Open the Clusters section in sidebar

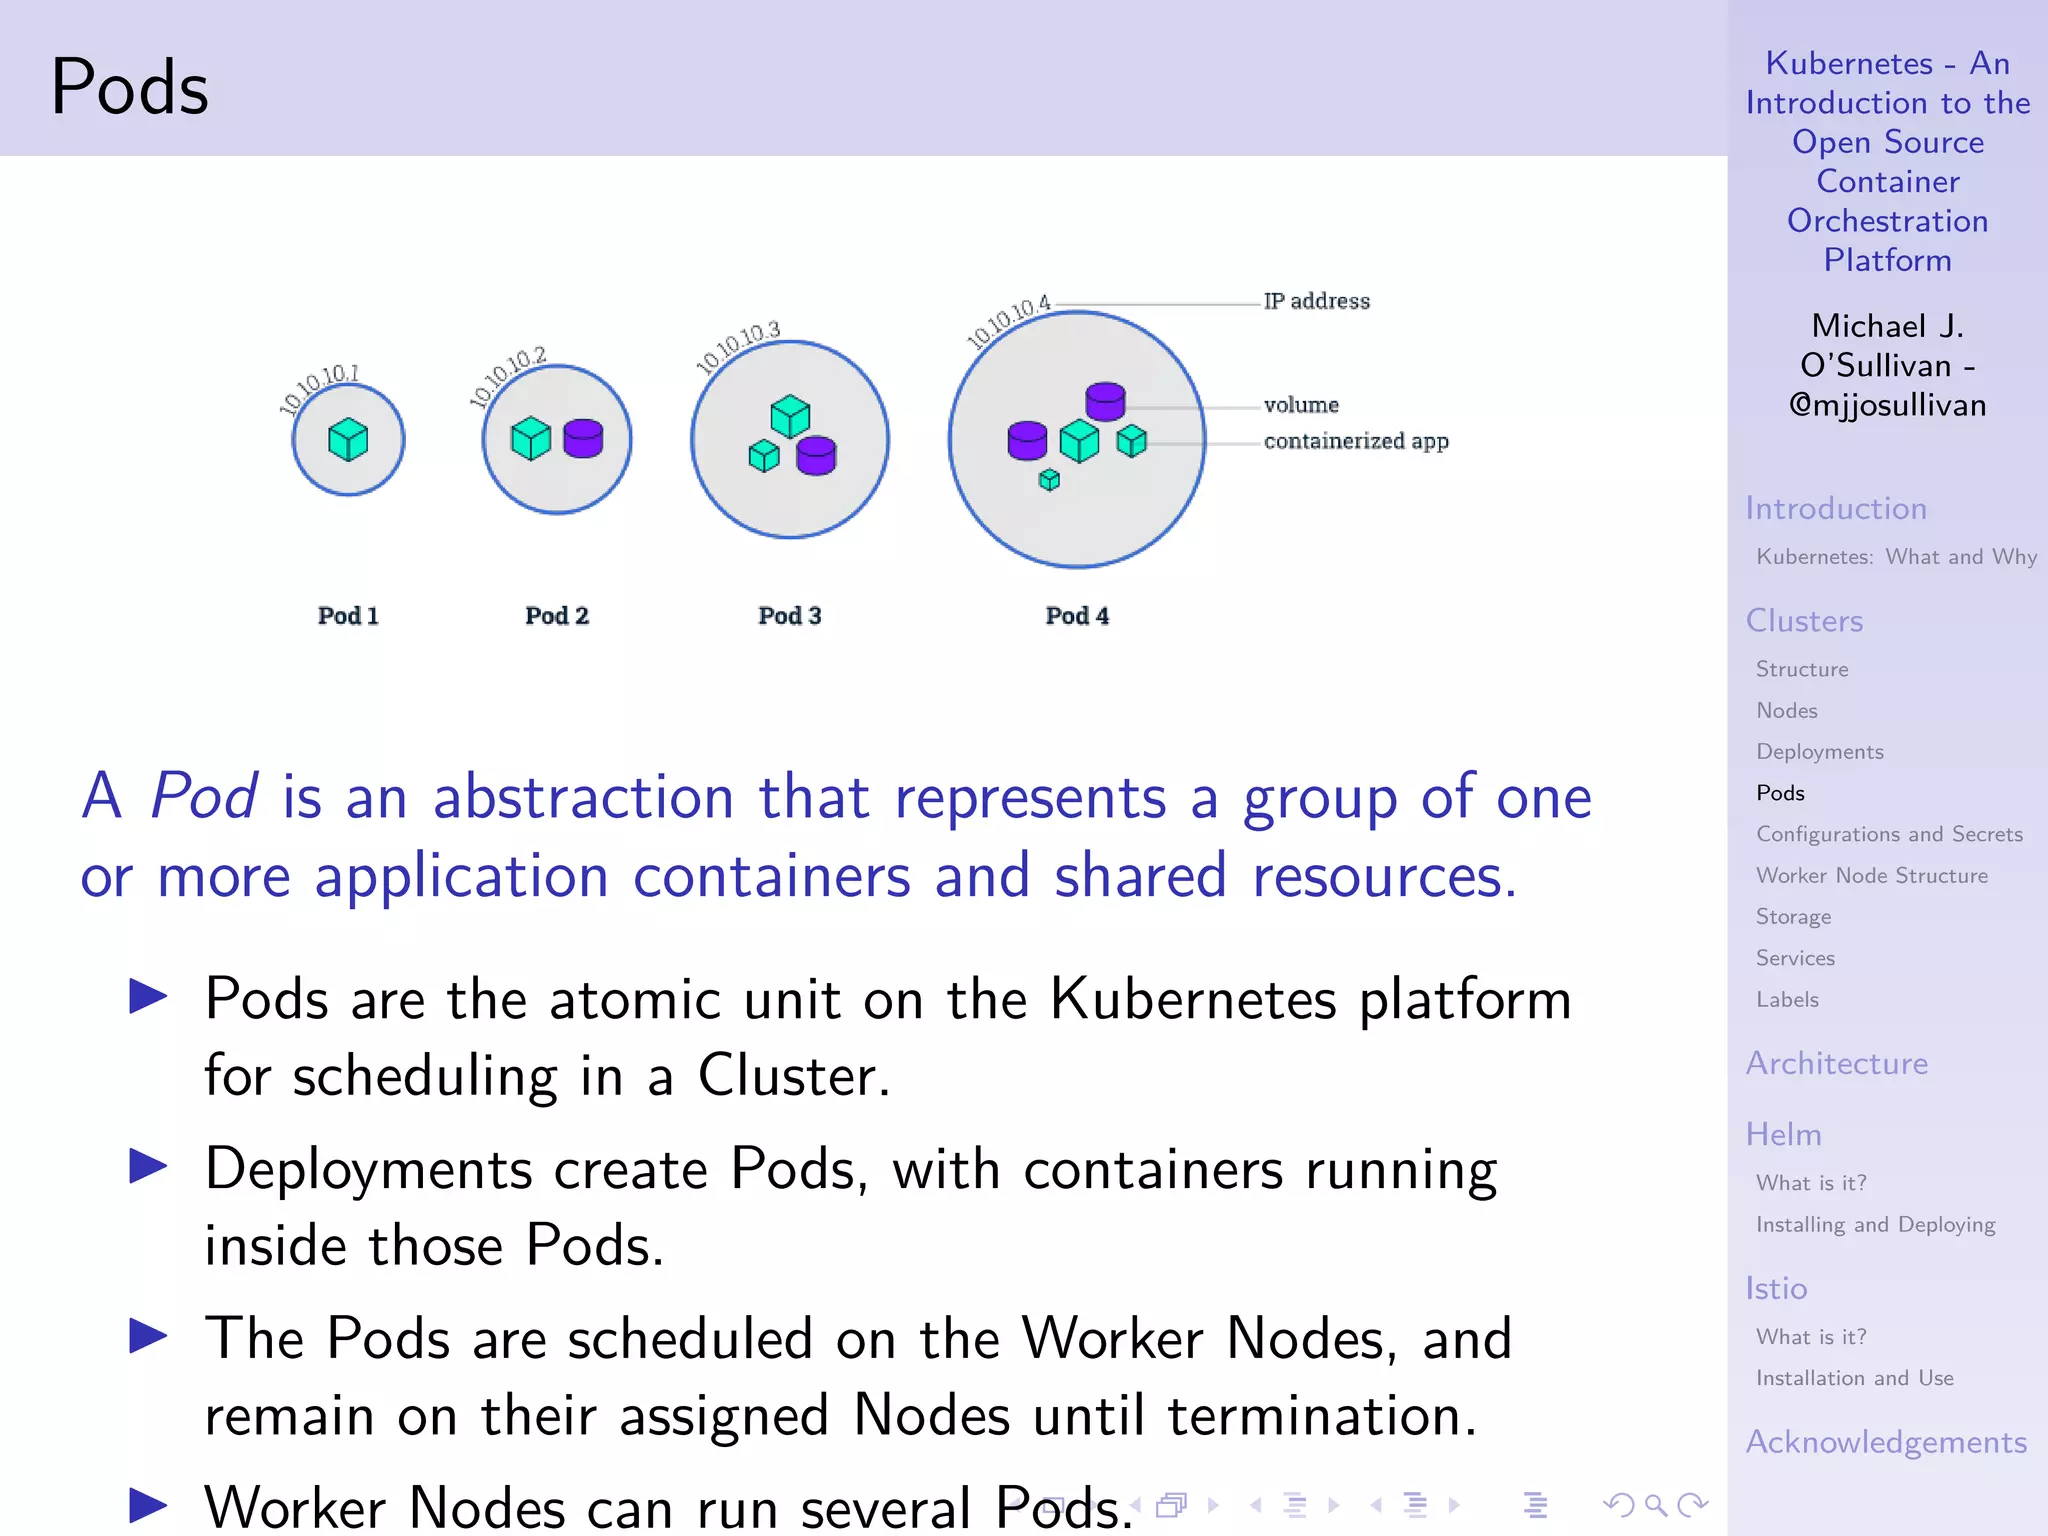point(1804,621)
